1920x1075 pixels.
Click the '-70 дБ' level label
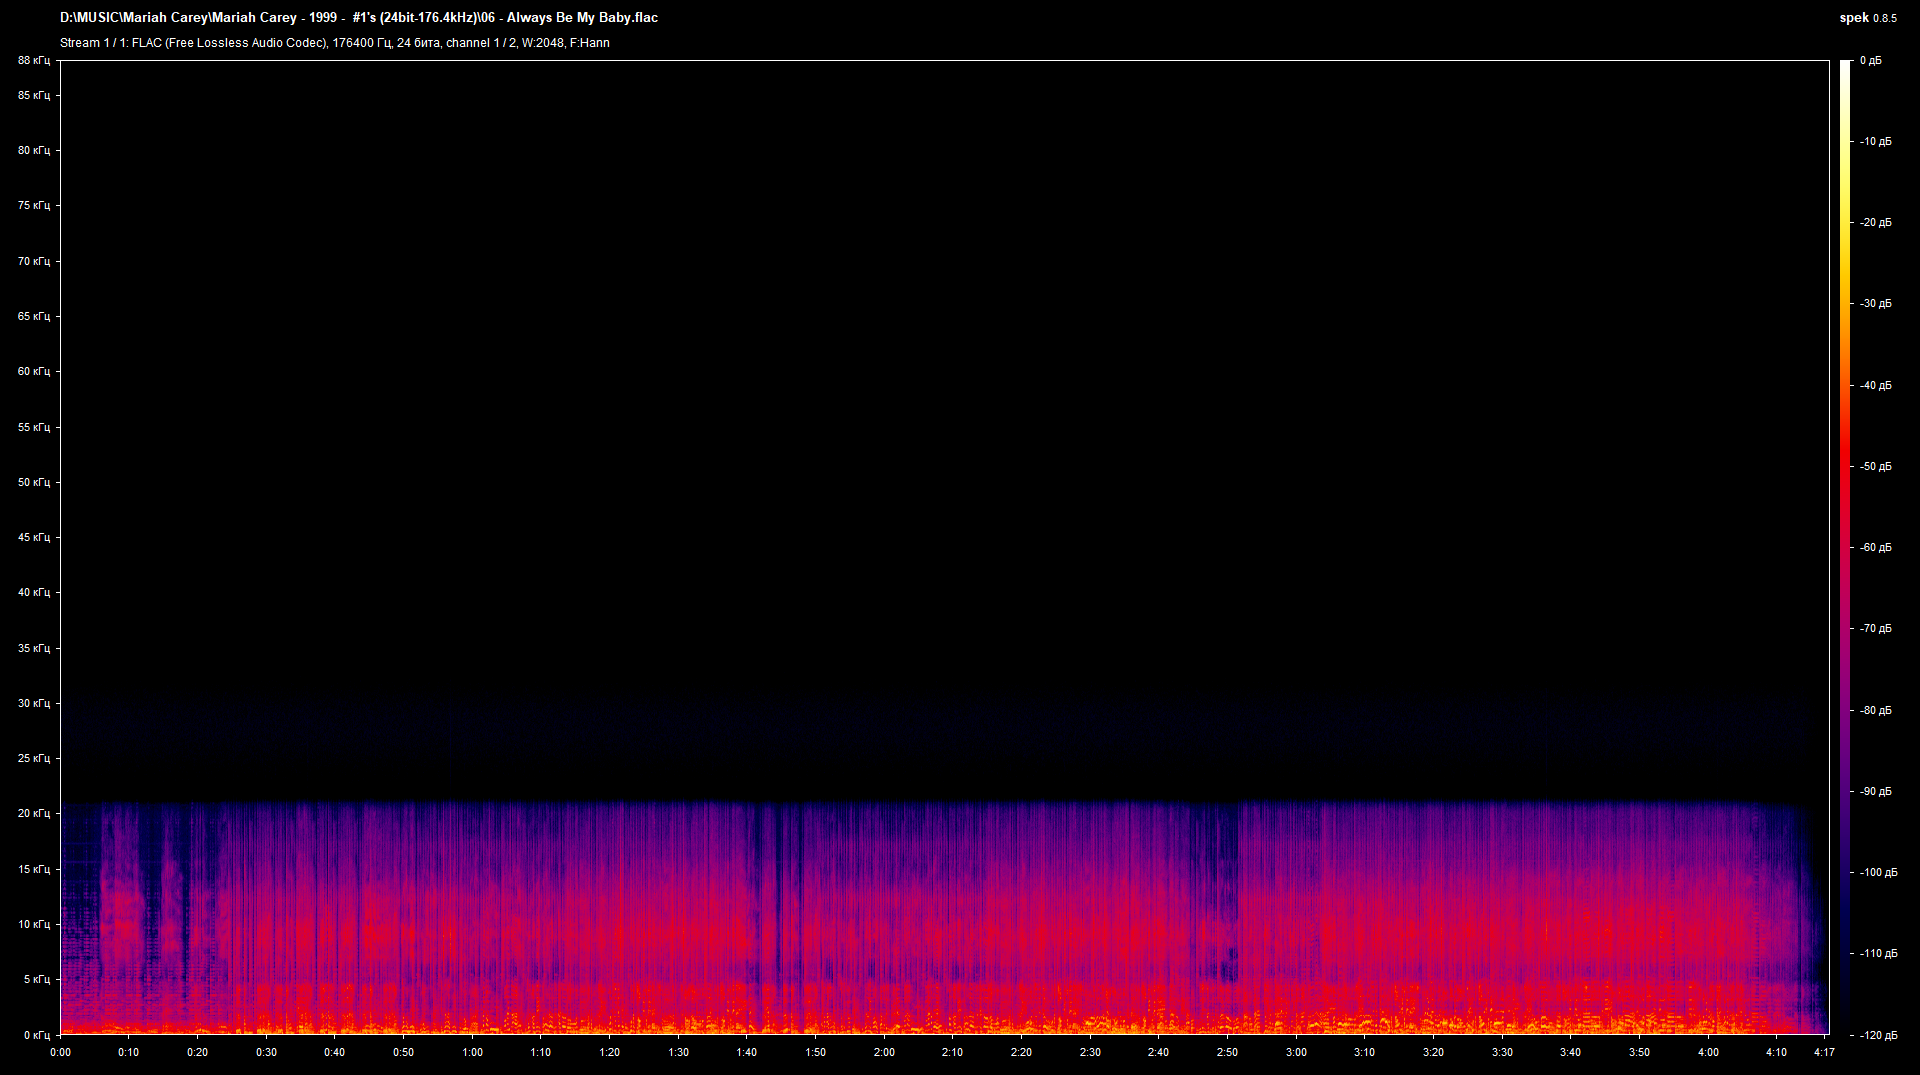coord(1876,629)
